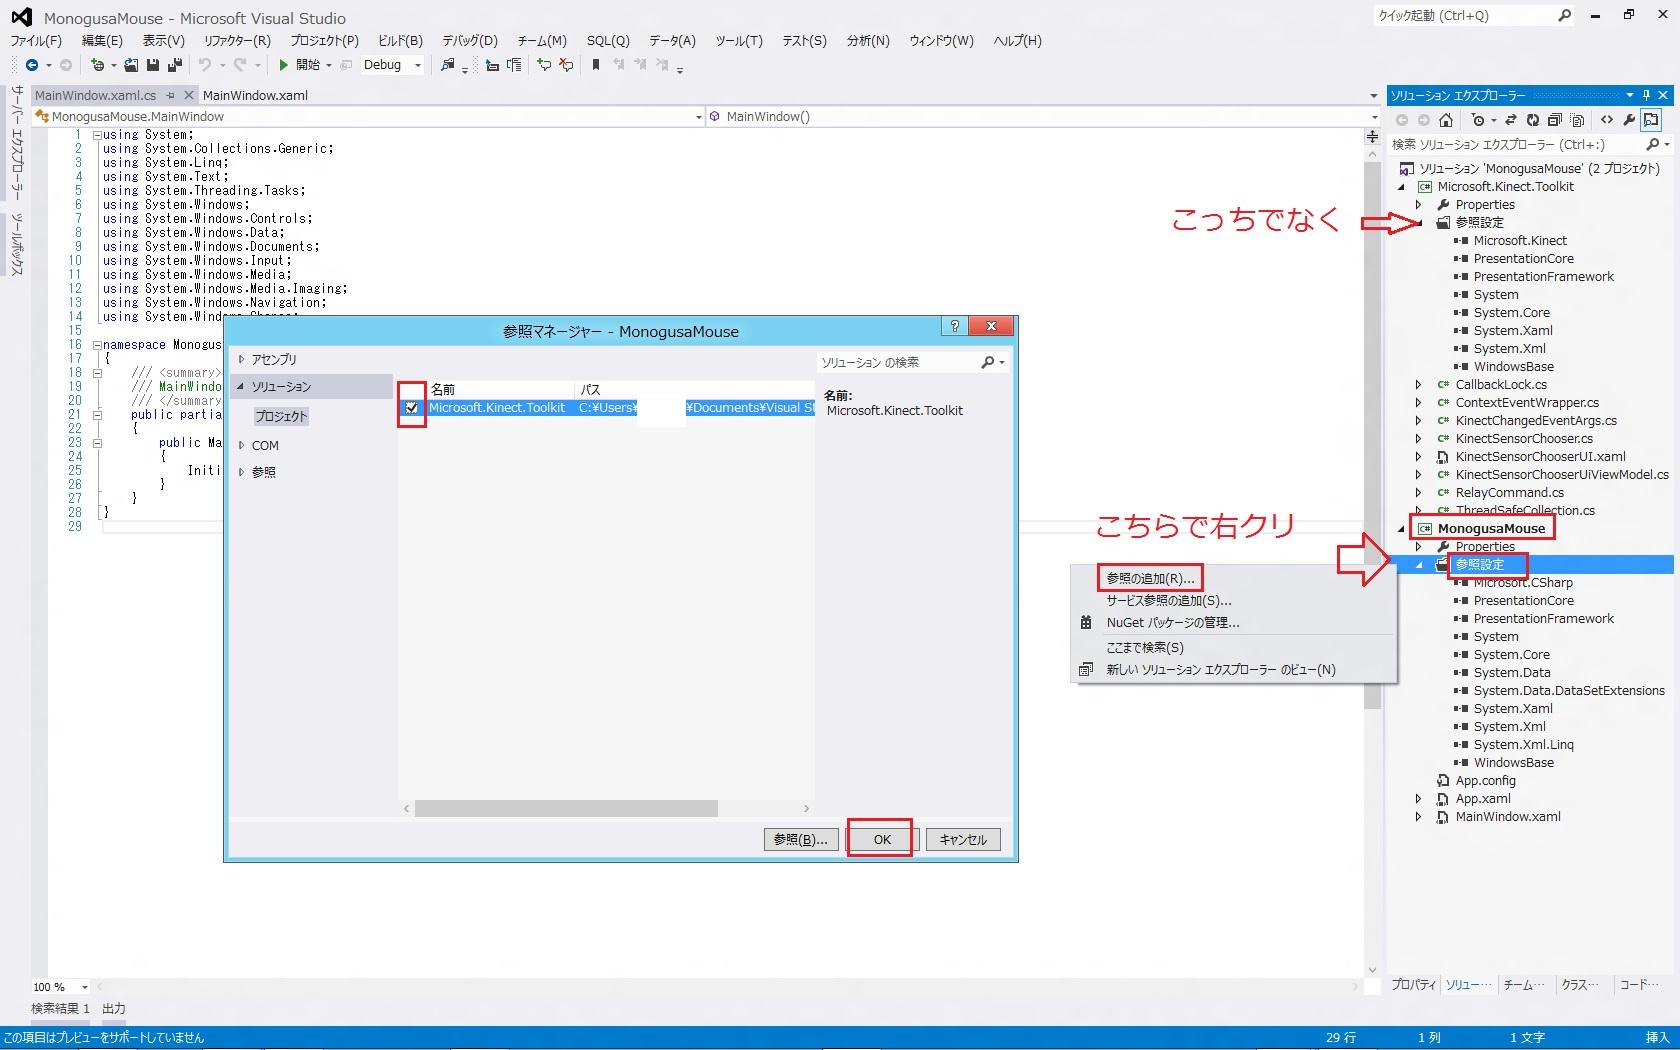
Task: Expand the App.xaml tree node
Action: click(x=1418, y=799)
